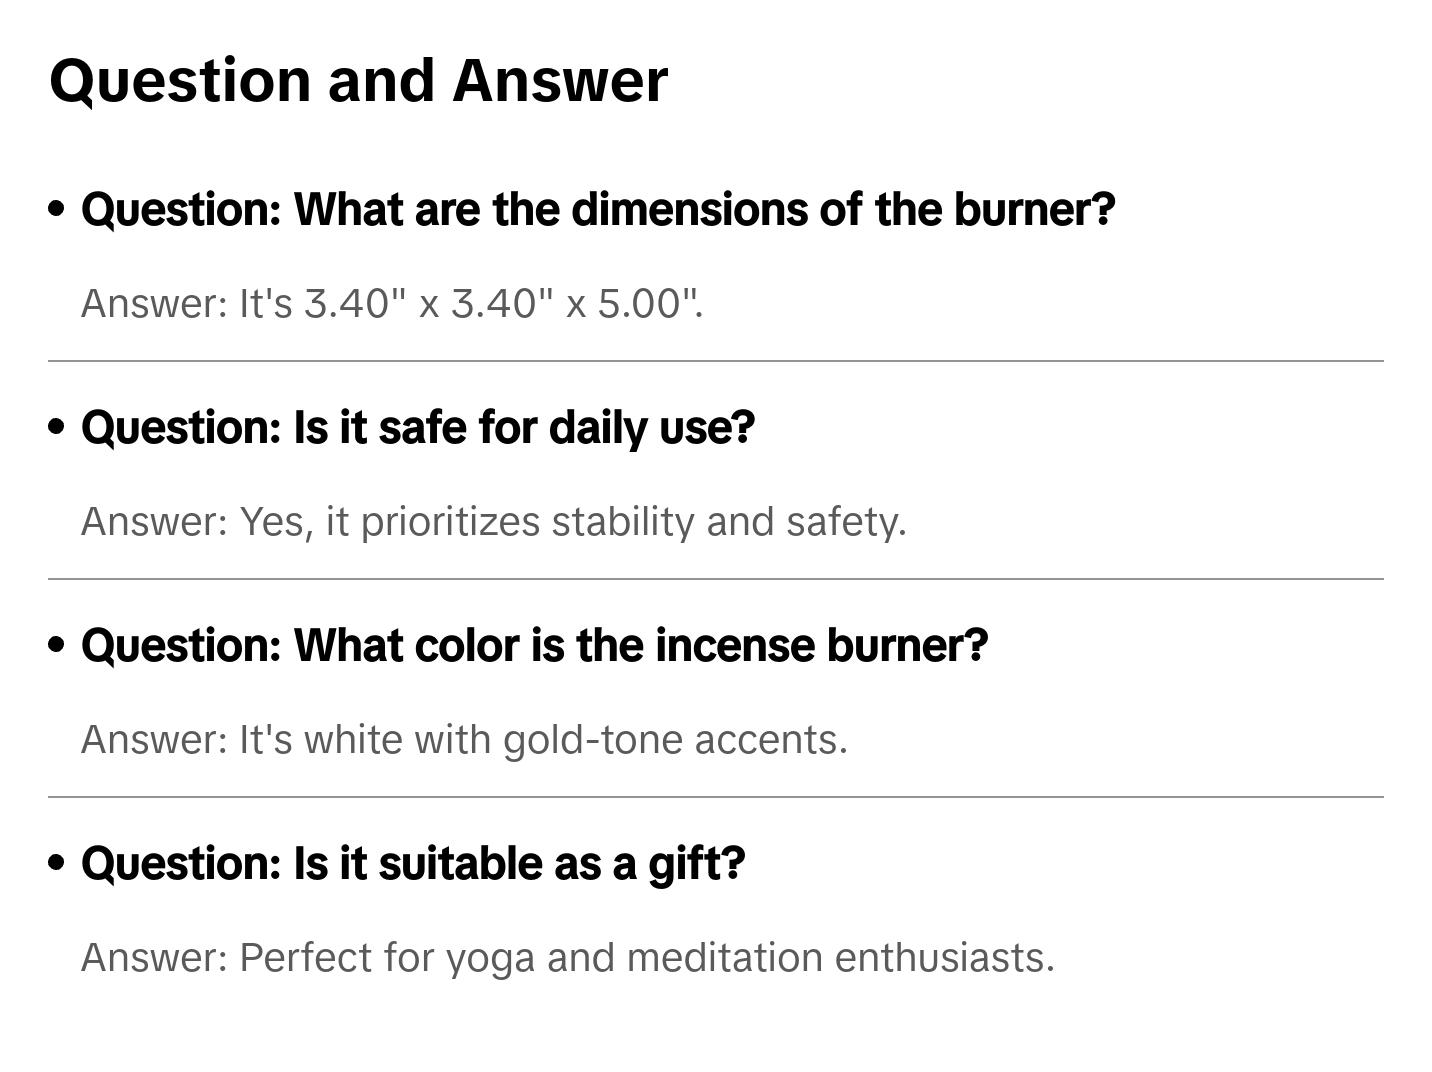Viewport: 1432px width, 1072px height.
Task: Click the "white with gold-tone accents" text
Action: point(575,740)
